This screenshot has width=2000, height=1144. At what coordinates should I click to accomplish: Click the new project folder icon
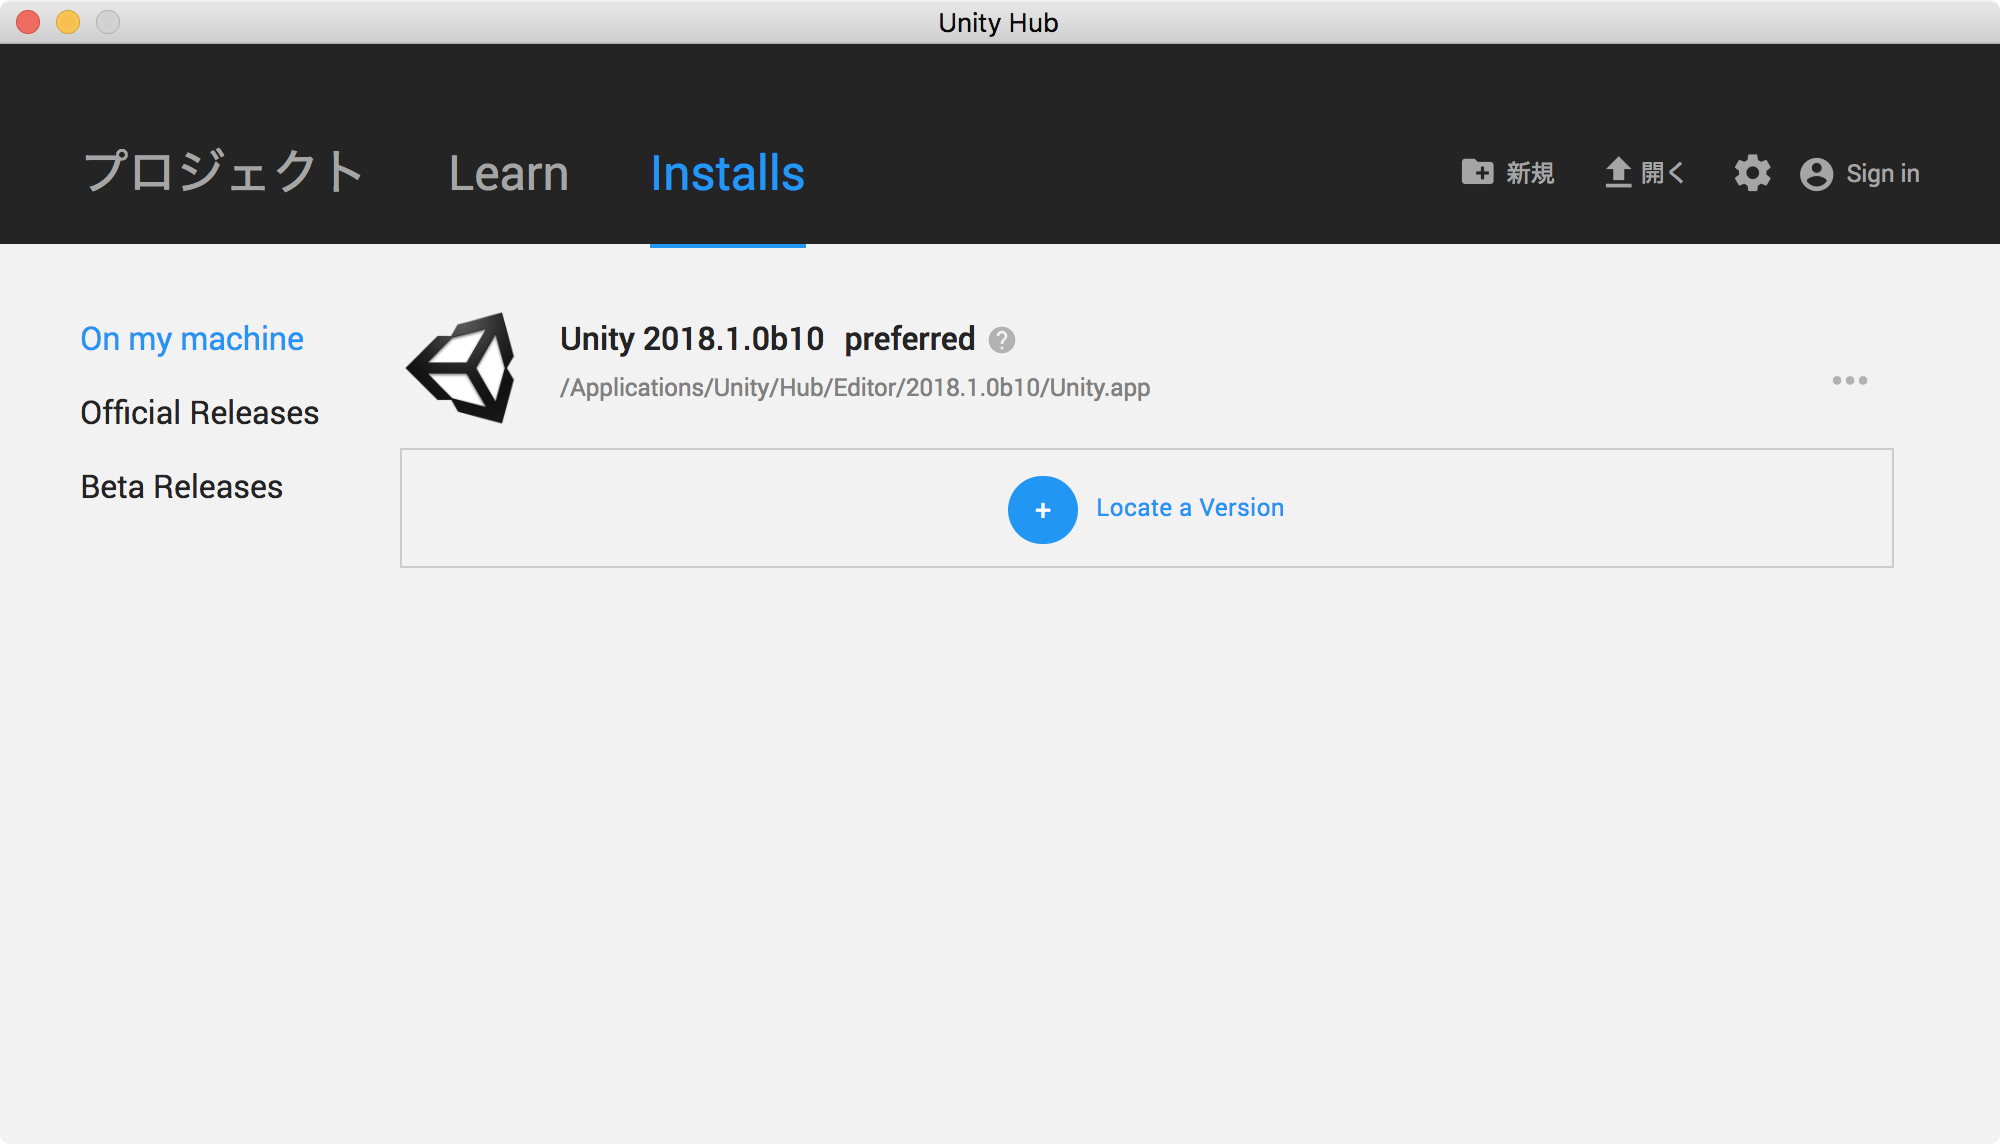pyautogui.click(x=1477, y=172)
